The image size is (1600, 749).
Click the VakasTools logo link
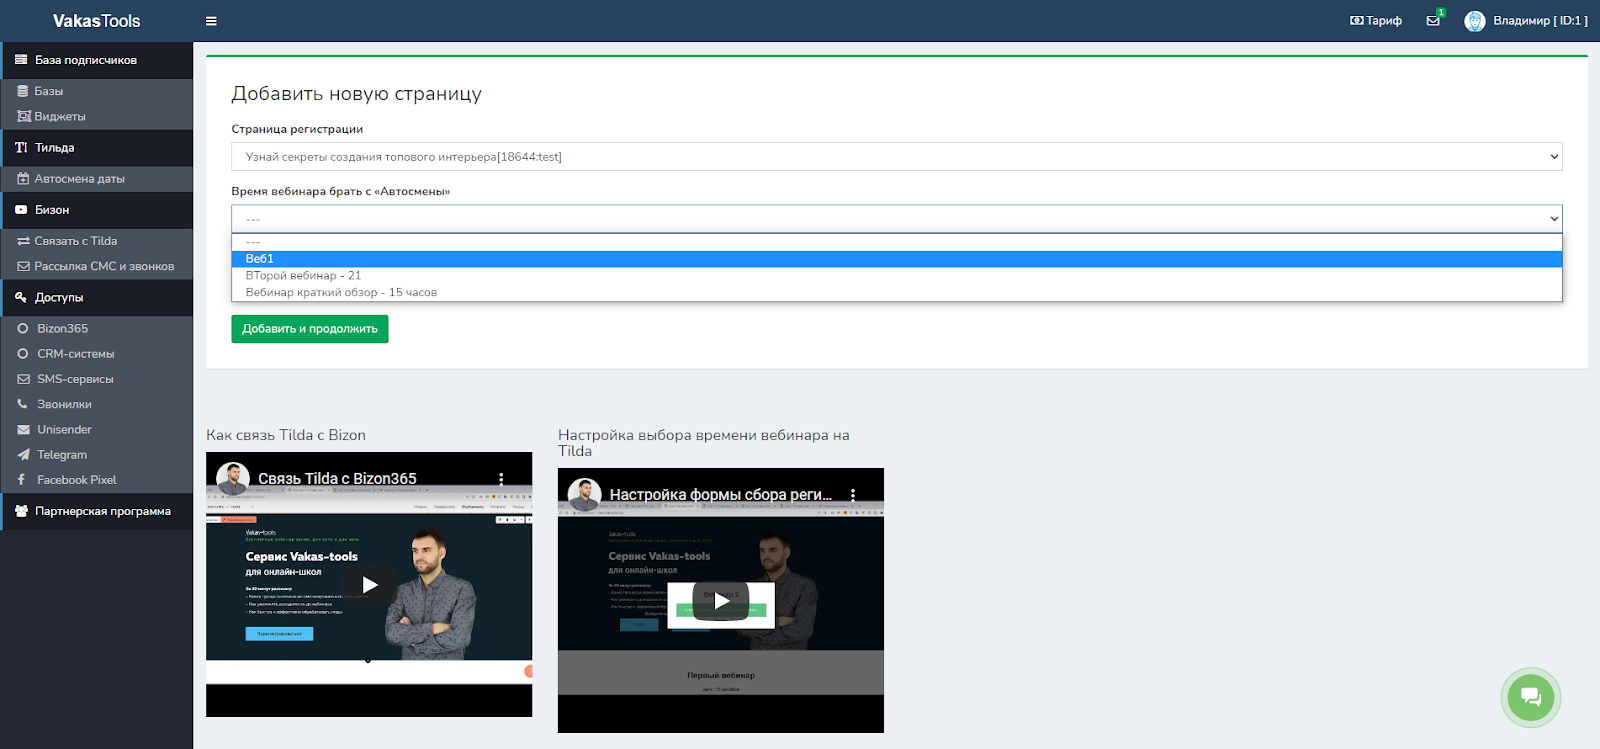(96, 21)
